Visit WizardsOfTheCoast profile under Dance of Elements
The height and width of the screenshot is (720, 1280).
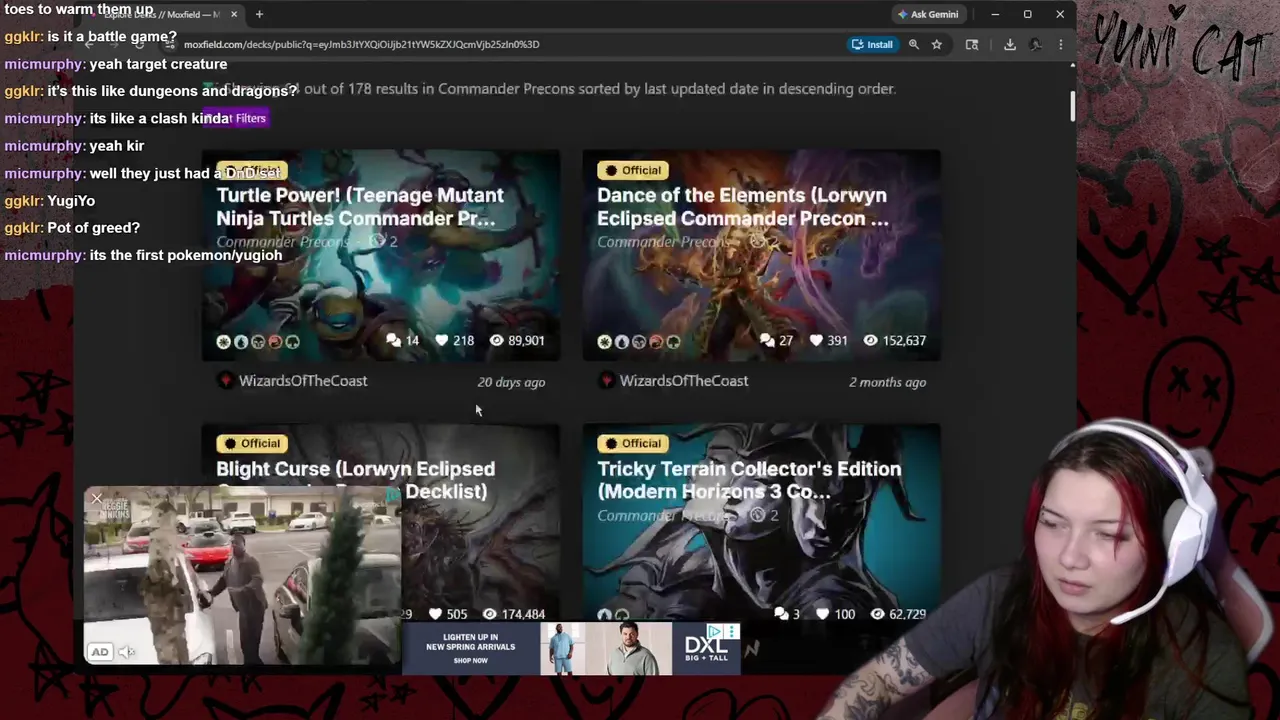tap(684, 380)
